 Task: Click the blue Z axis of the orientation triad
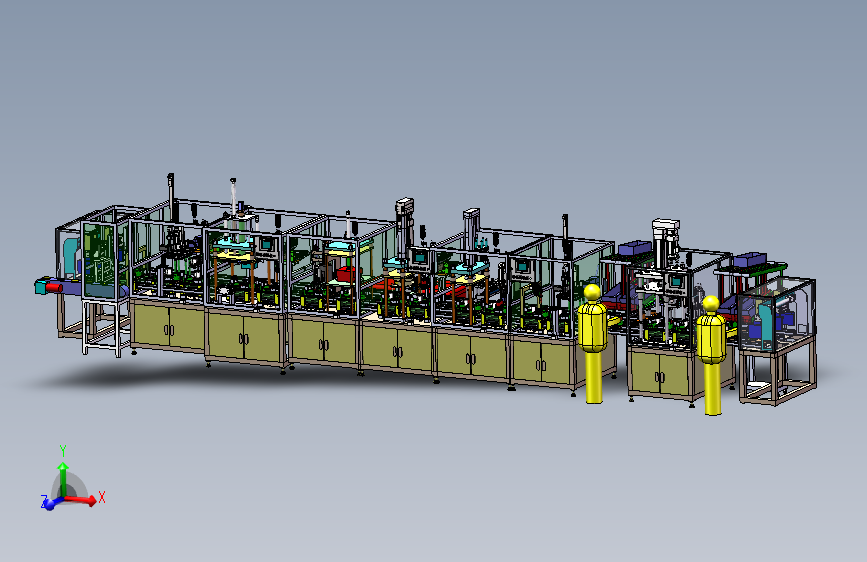click(x=49, y=503)
